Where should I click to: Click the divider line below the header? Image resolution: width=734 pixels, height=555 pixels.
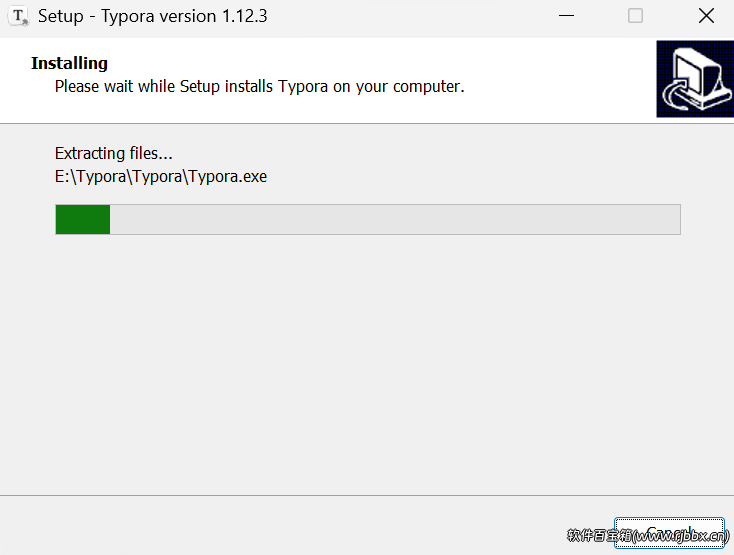pyautogui.click(x=367, y=124)
